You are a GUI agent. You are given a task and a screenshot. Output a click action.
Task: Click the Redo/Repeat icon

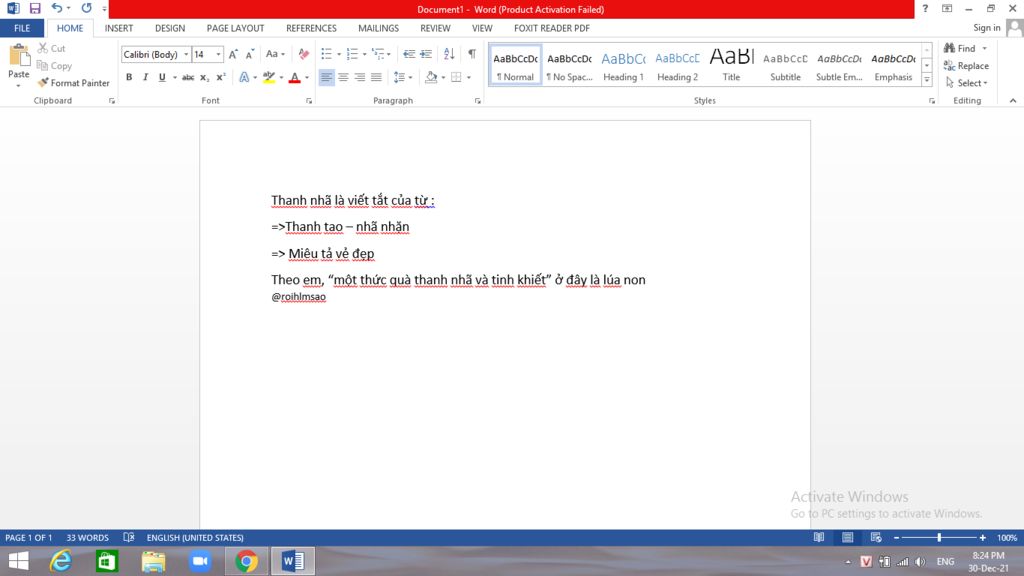coord(86,8)
